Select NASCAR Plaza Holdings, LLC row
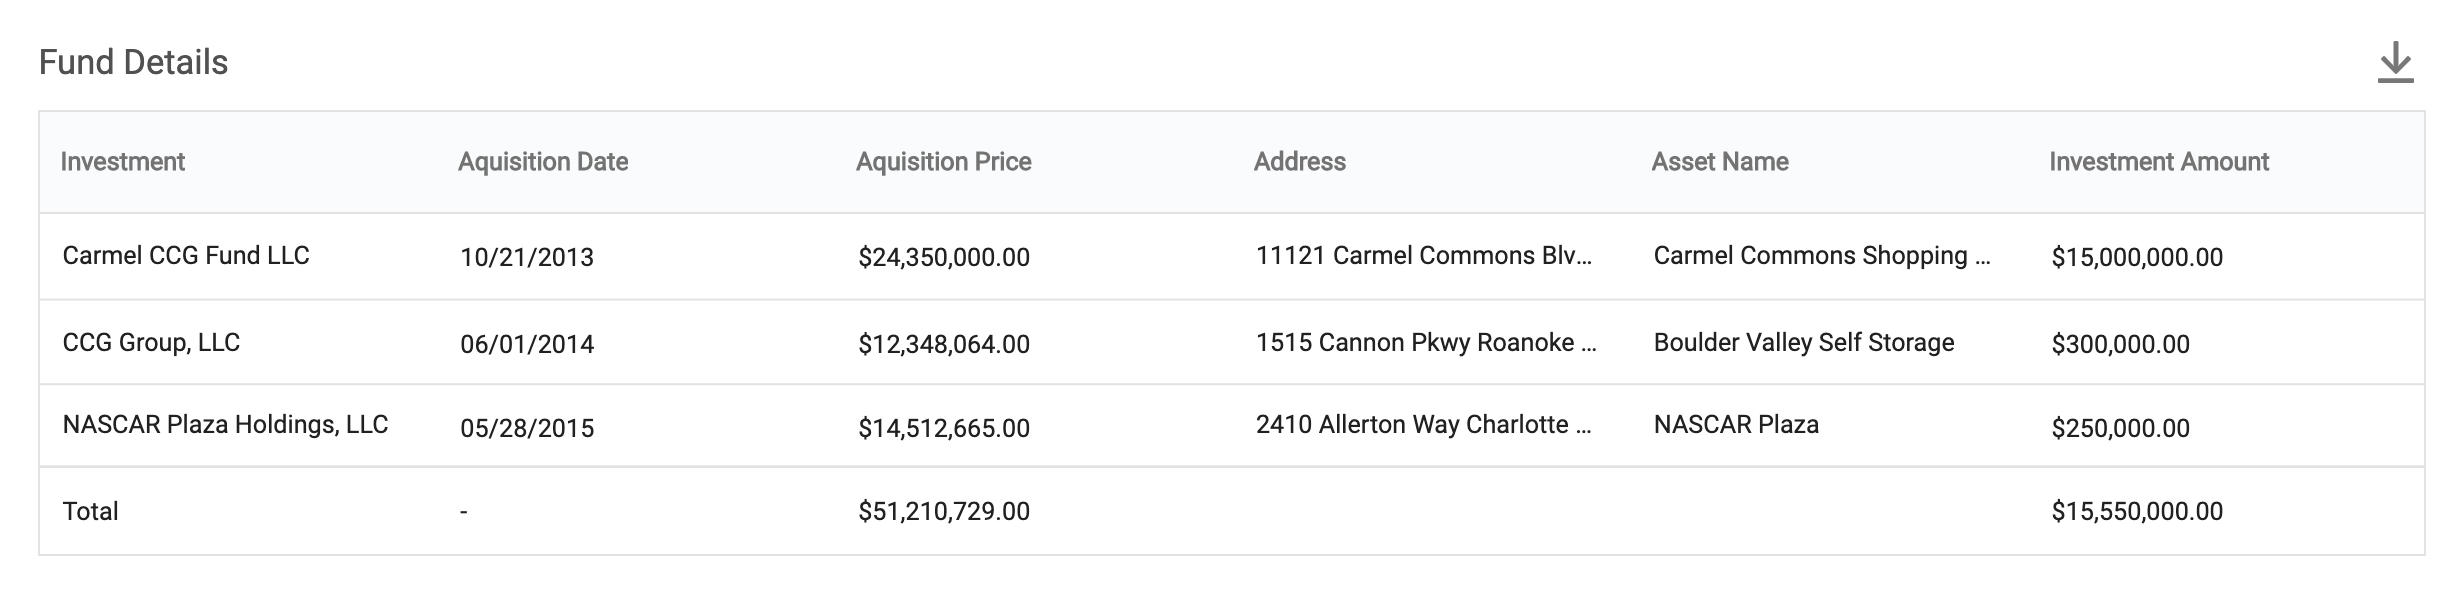This screenshot has width=2462, height=598. tap(225, 425)
